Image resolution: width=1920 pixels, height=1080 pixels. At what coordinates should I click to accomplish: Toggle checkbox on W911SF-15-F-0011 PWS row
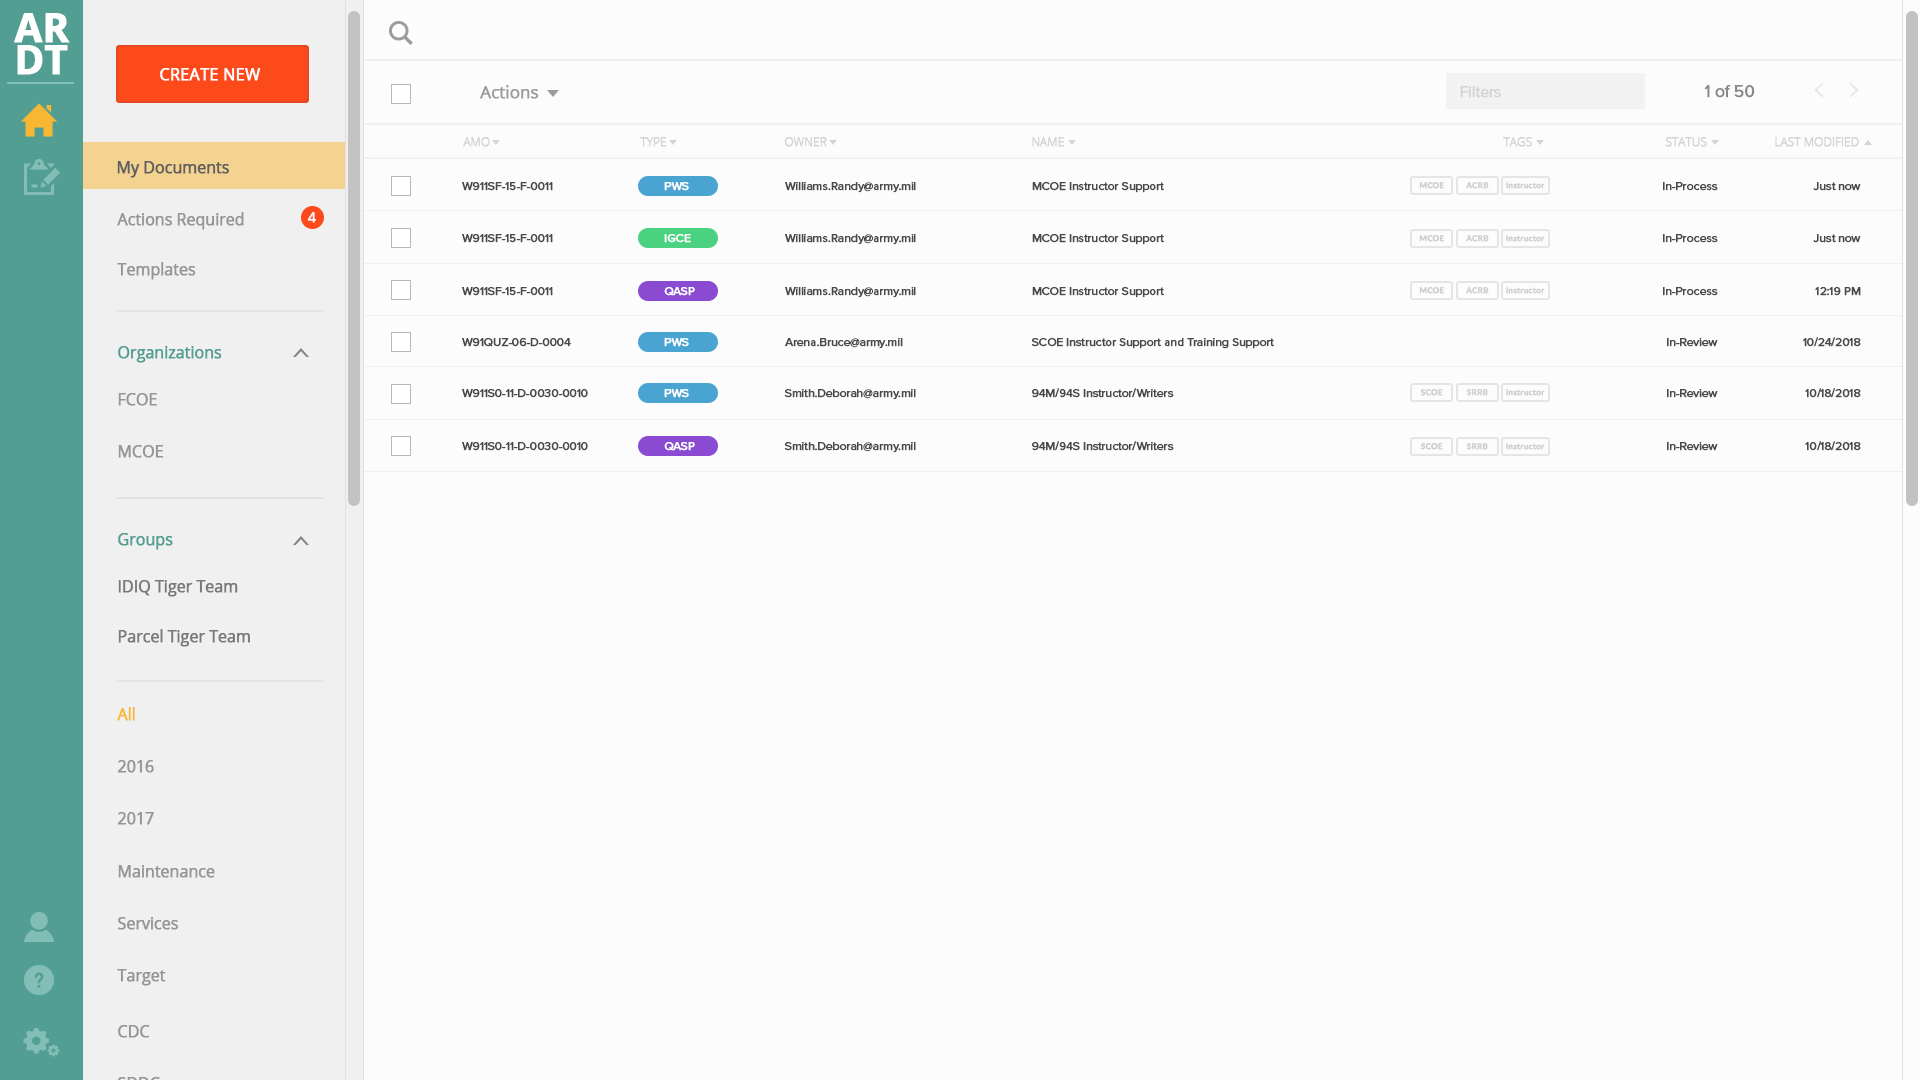click(401, 186)
